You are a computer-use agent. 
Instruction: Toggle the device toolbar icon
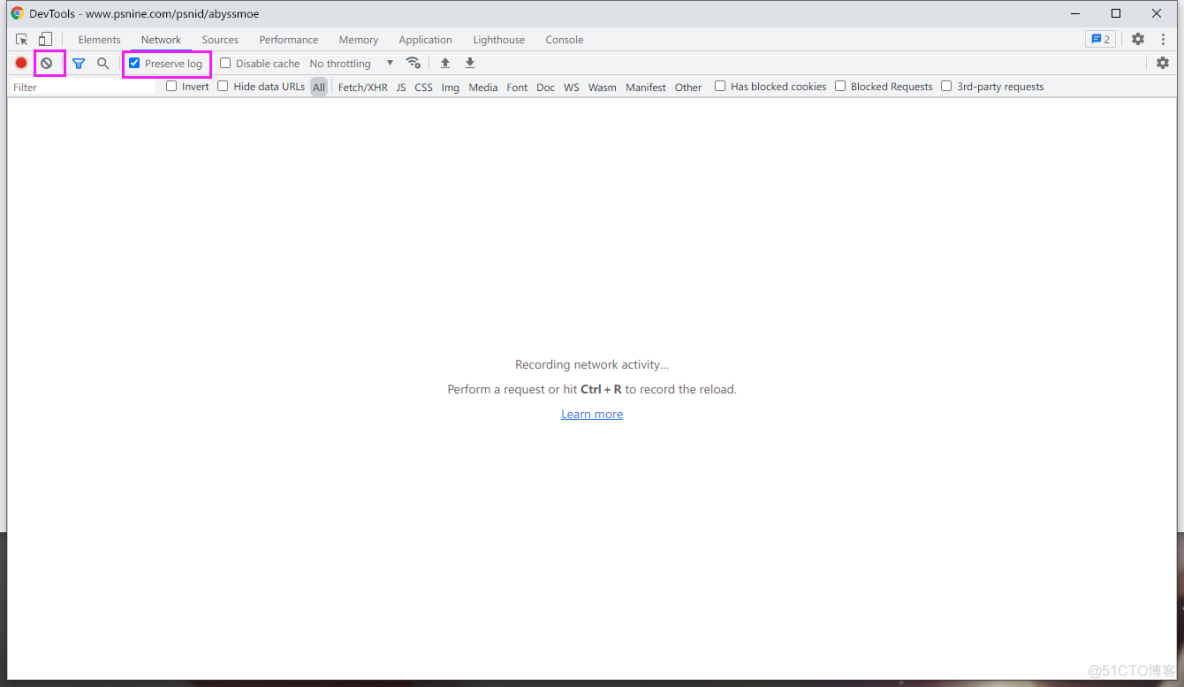(x=45, y=40)
